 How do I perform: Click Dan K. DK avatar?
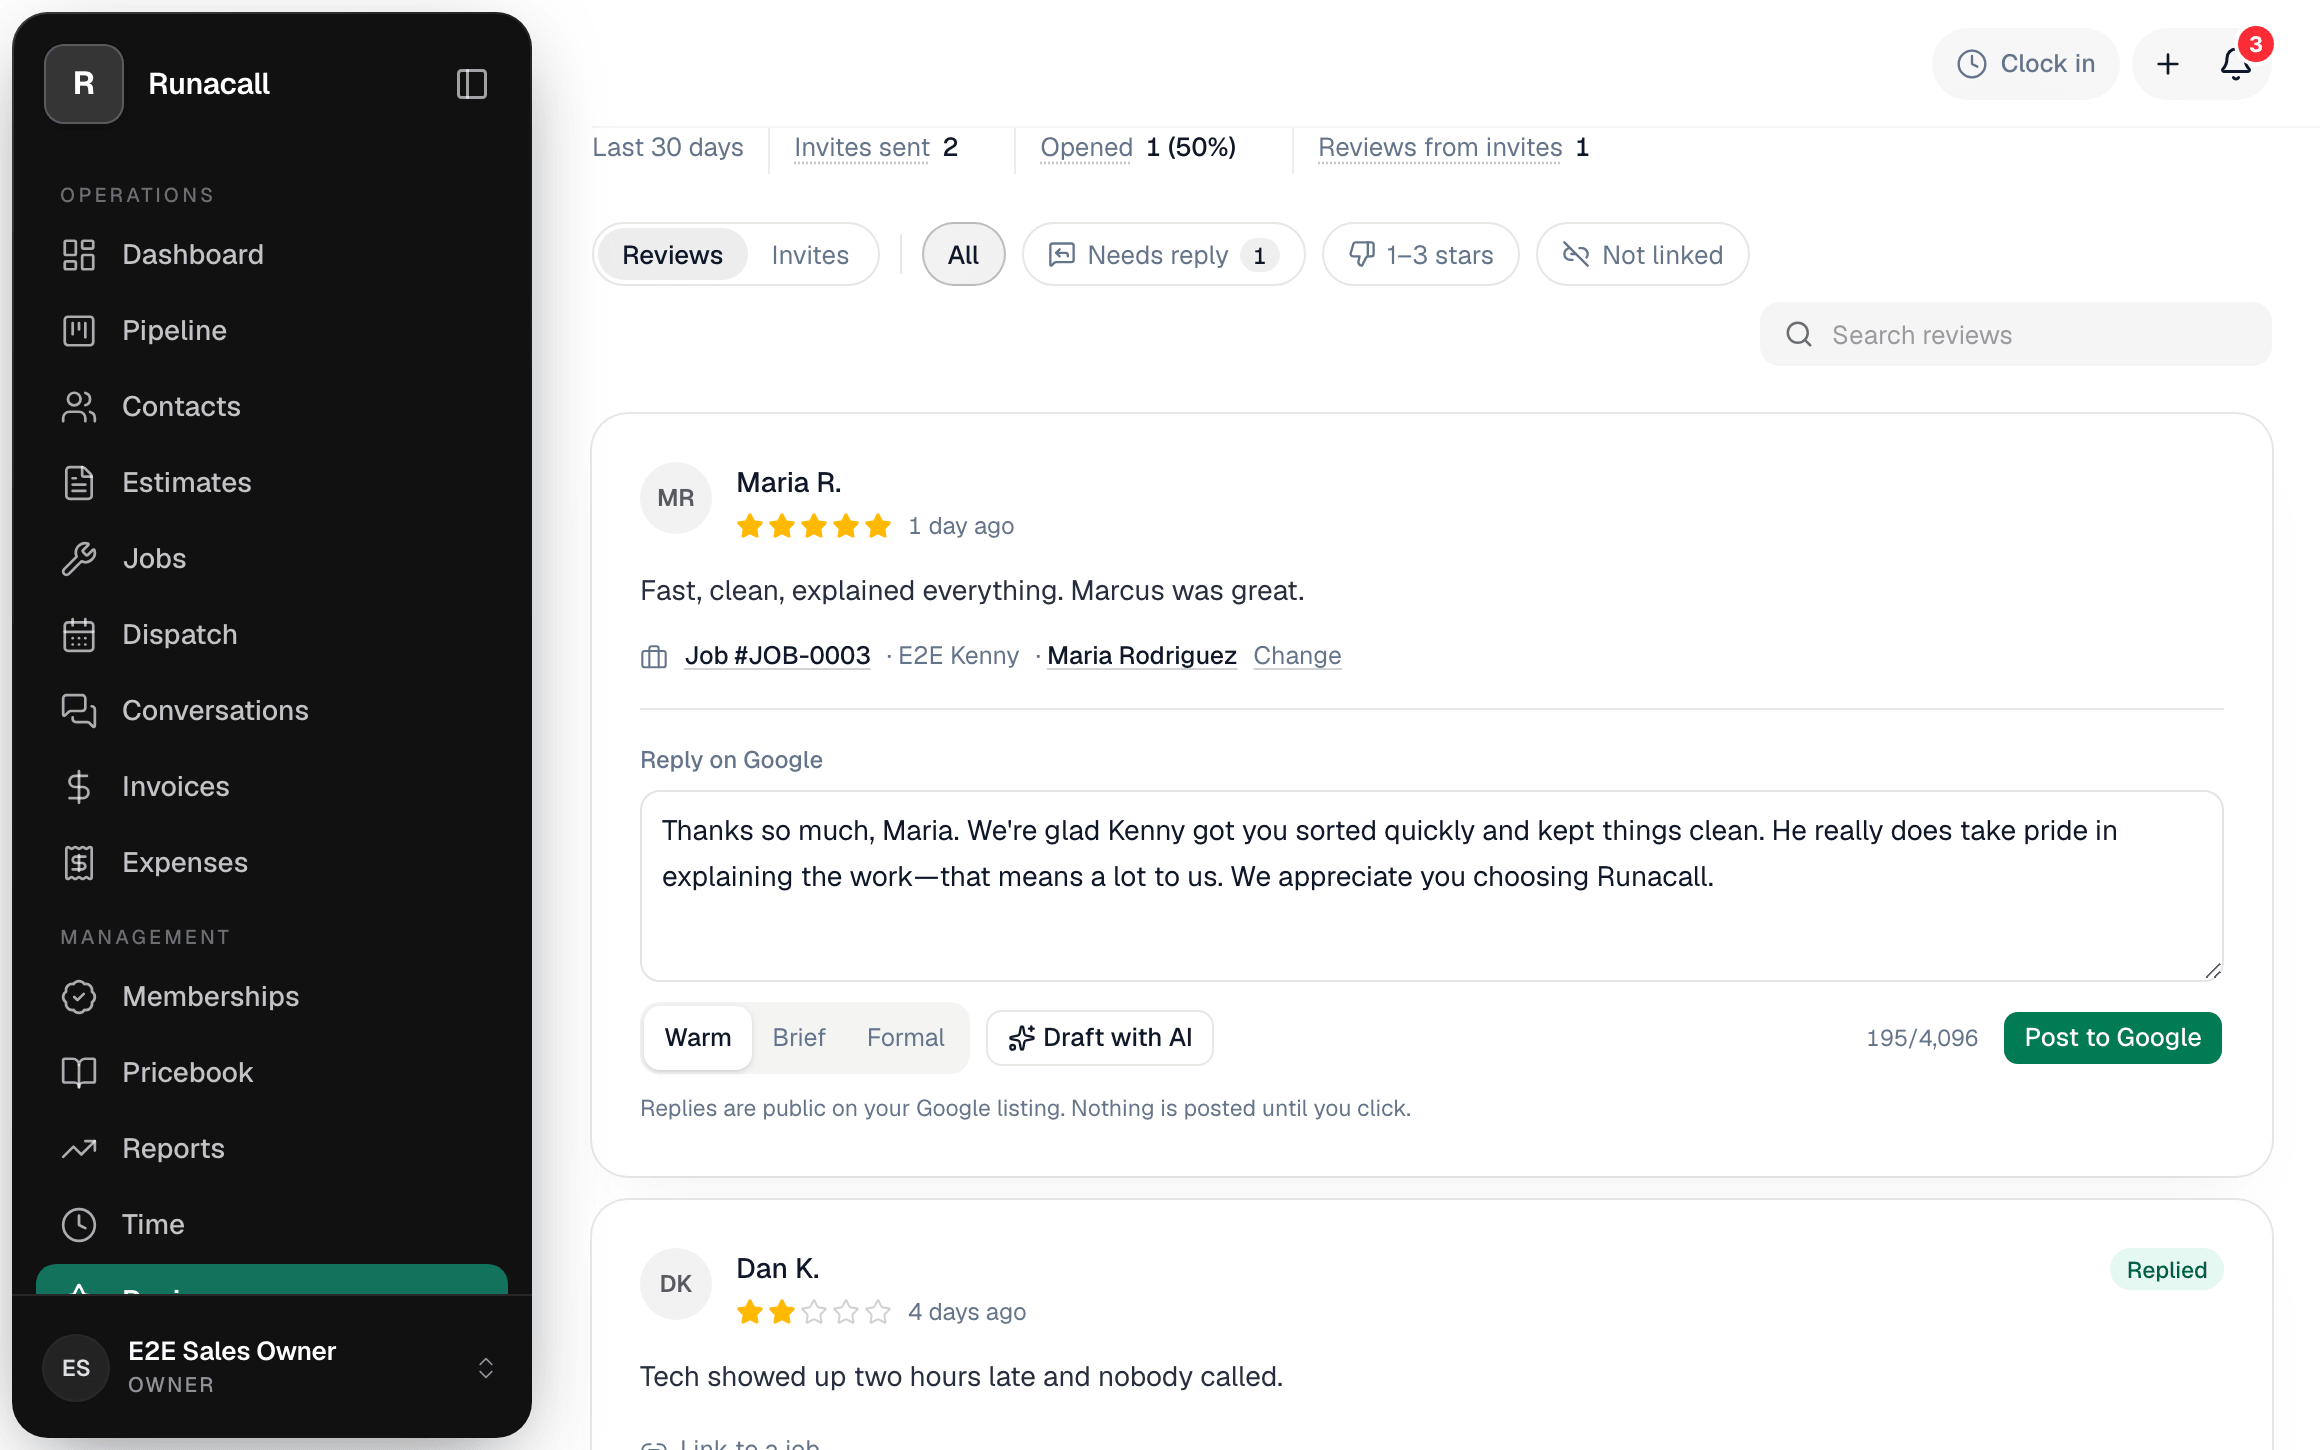[676, 1284]
